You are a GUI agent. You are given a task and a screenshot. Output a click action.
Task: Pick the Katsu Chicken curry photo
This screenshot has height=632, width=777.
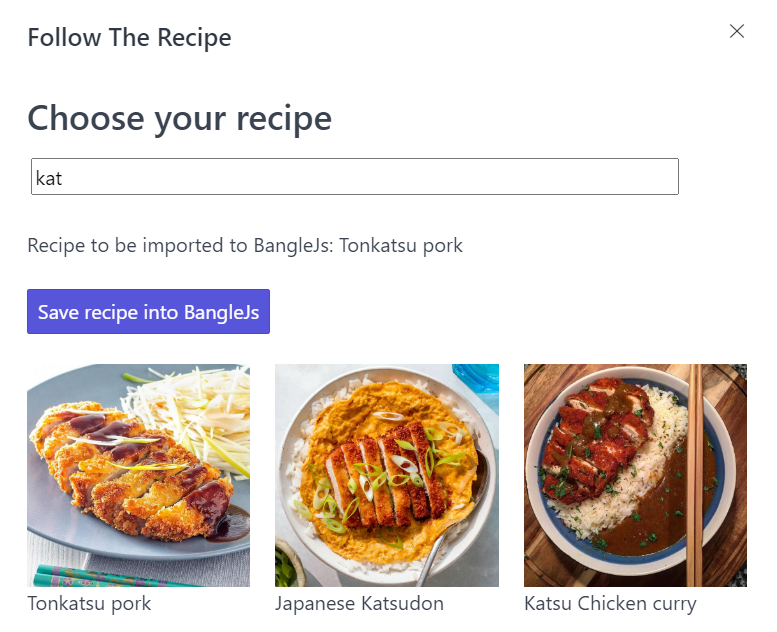click(635, 475)
